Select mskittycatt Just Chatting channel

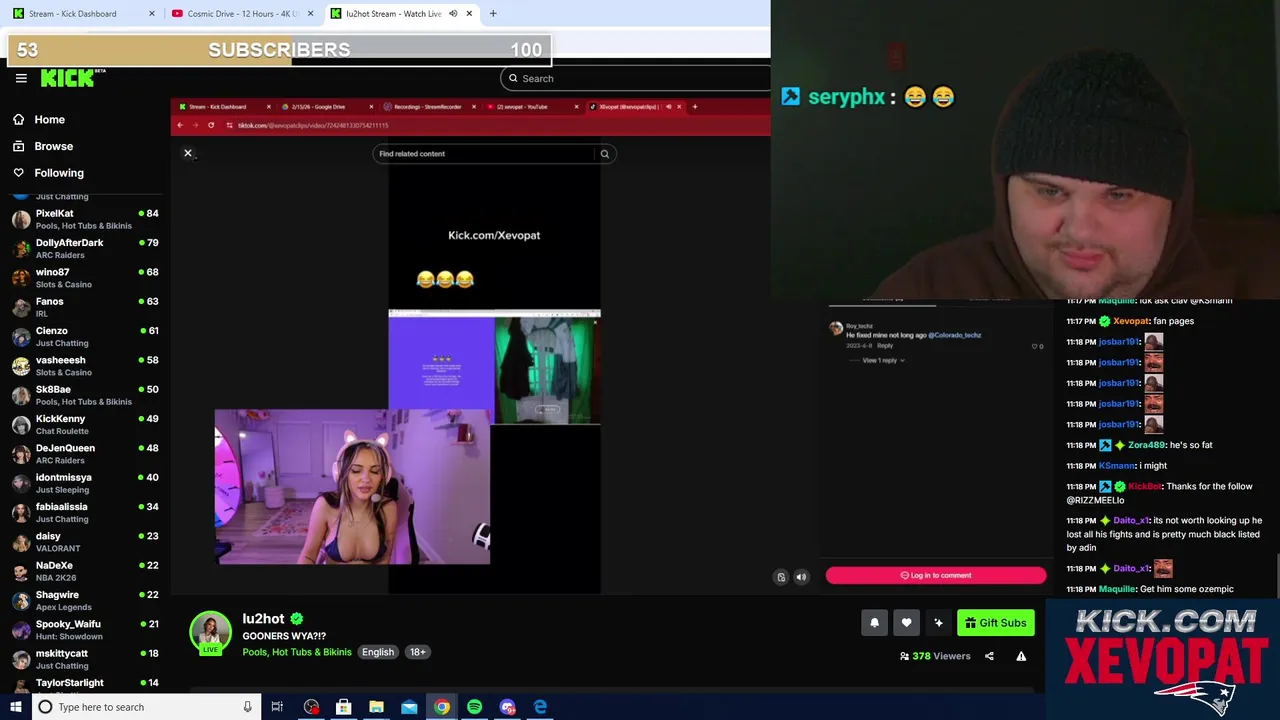point(85,659)
